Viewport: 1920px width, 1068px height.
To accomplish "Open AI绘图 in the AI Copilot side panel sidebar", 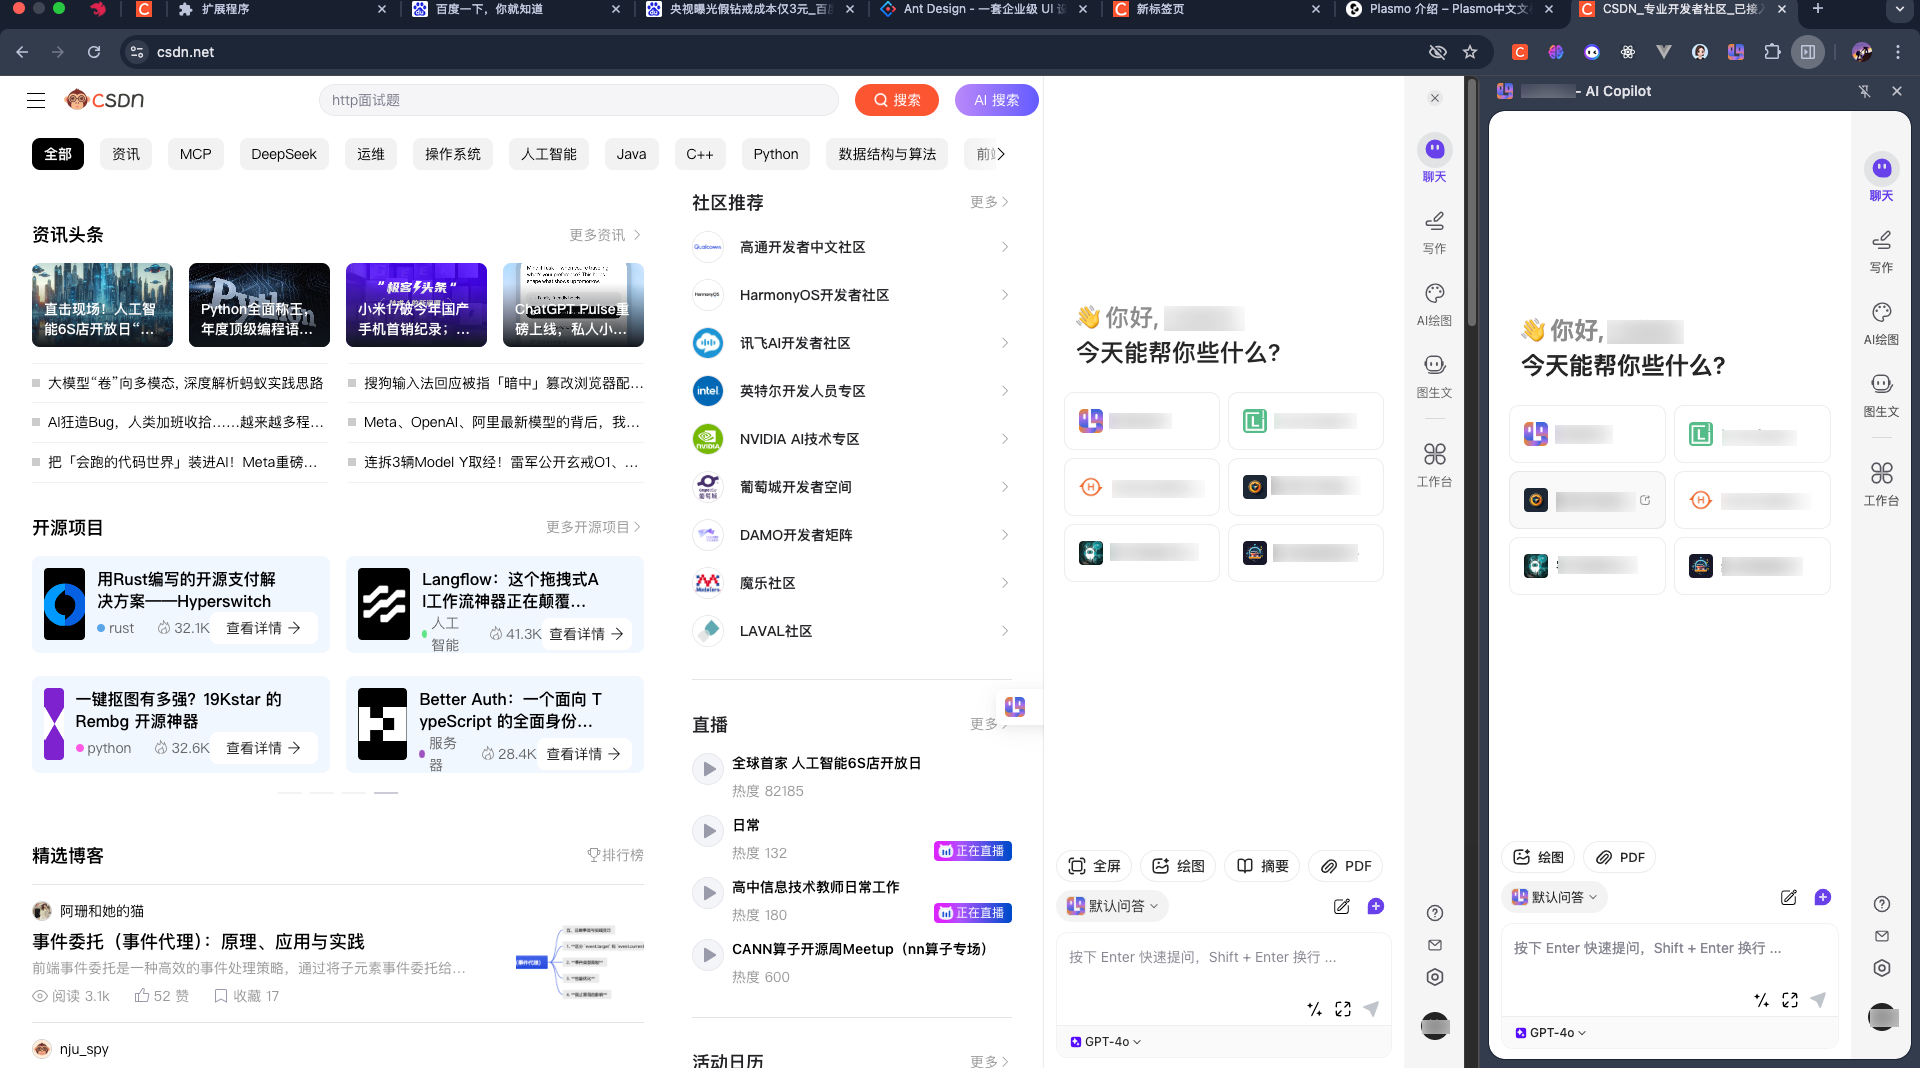I will (1882, 322).
